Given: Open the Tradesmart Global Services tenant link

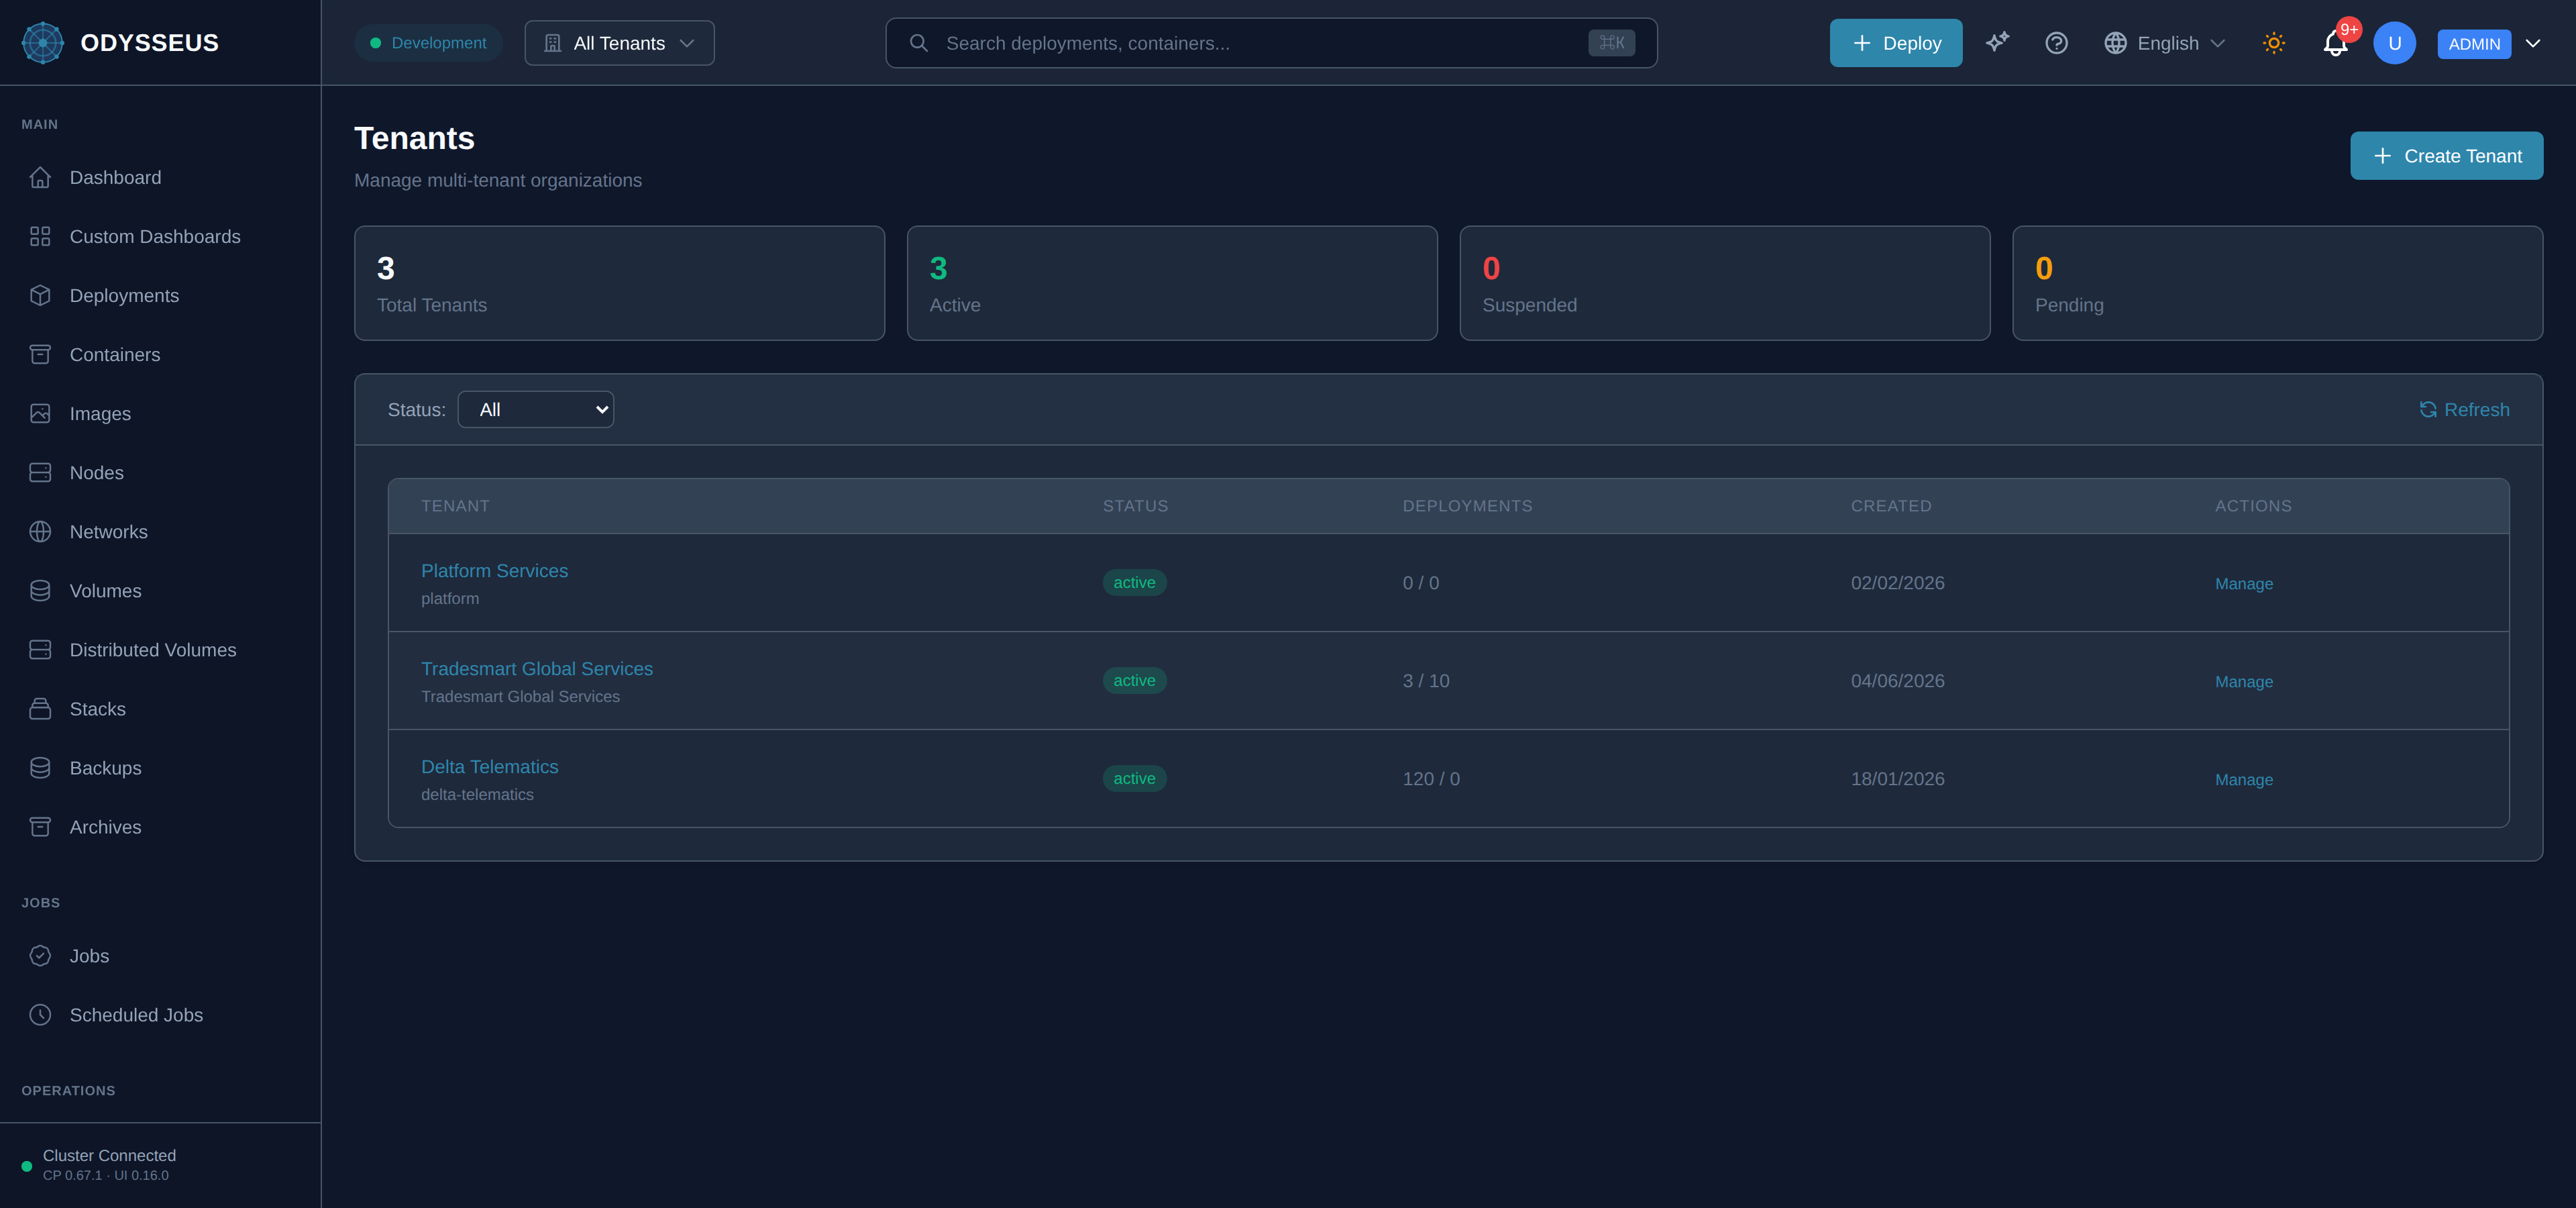Looking at the screenshot, I should pyautogui.click(x=537, y=668).
